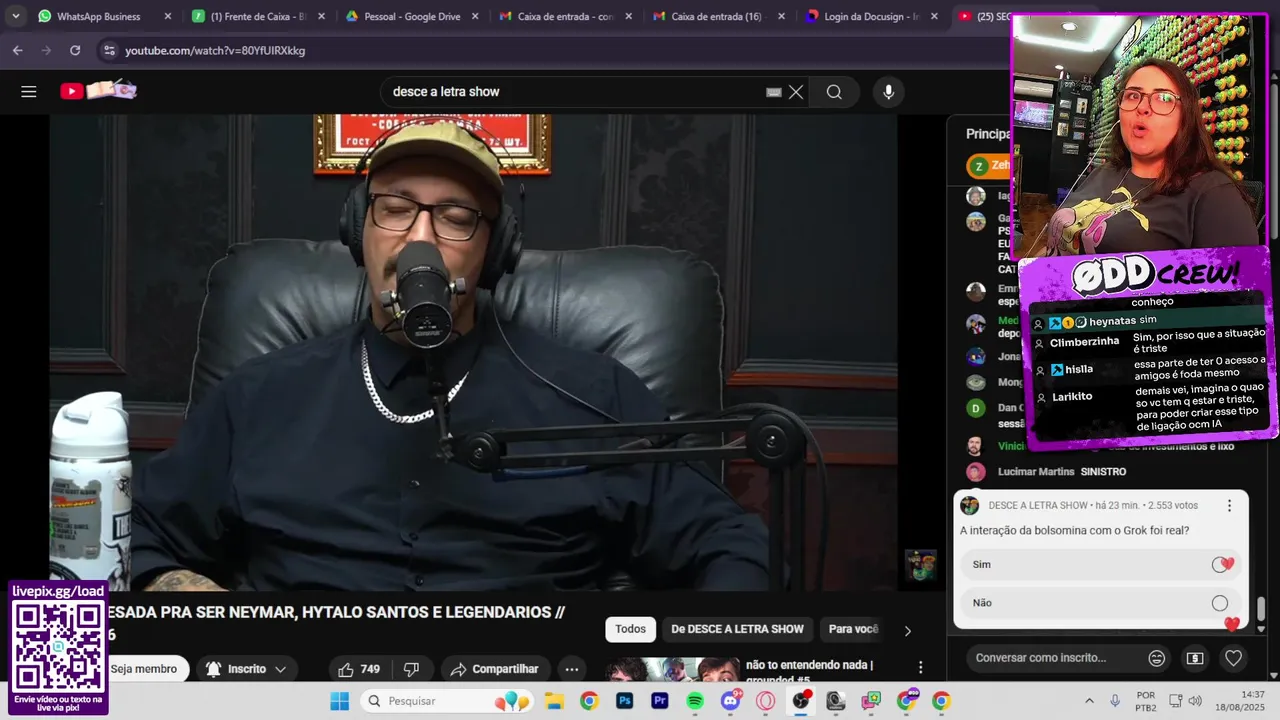1280x720 pixels.
Task: Dislike the video
Action: pyautogui.click(x=411, y=669)
